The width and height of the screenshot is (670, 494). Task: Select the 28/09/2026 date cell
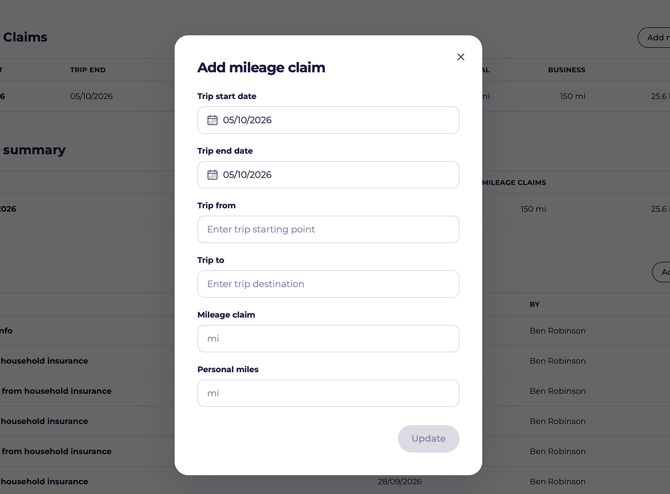click(x=400, y=482)
